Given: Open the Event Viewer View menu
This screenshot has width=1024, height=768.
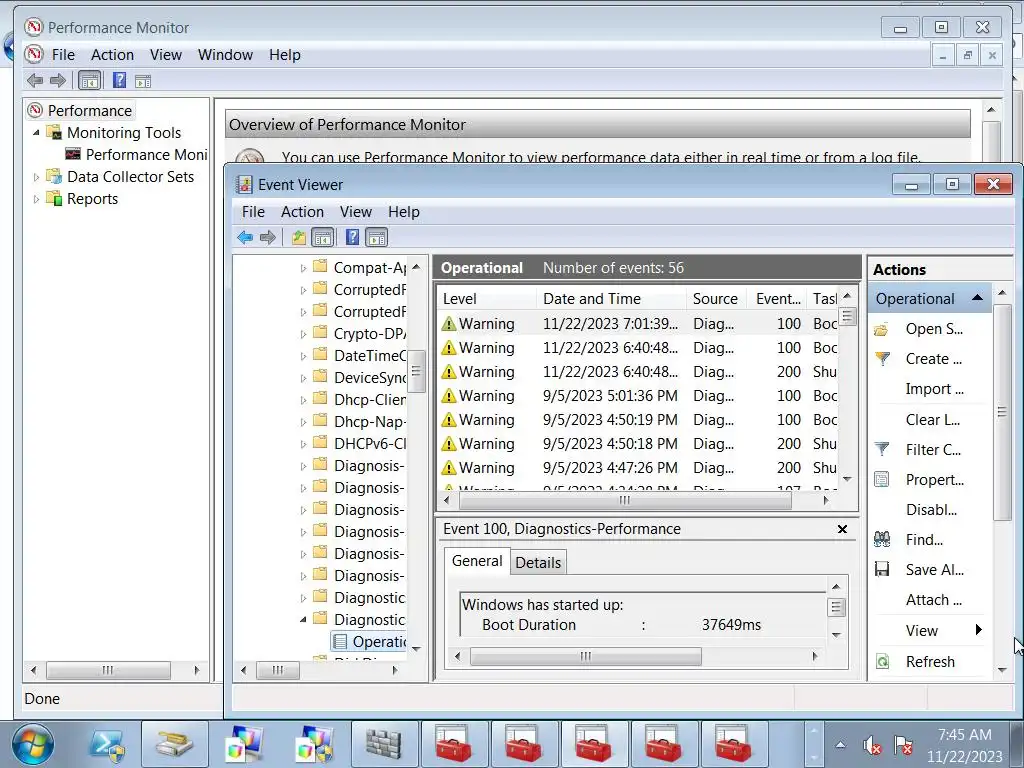Looking at the screenshot, I should (x=356, y=212).
